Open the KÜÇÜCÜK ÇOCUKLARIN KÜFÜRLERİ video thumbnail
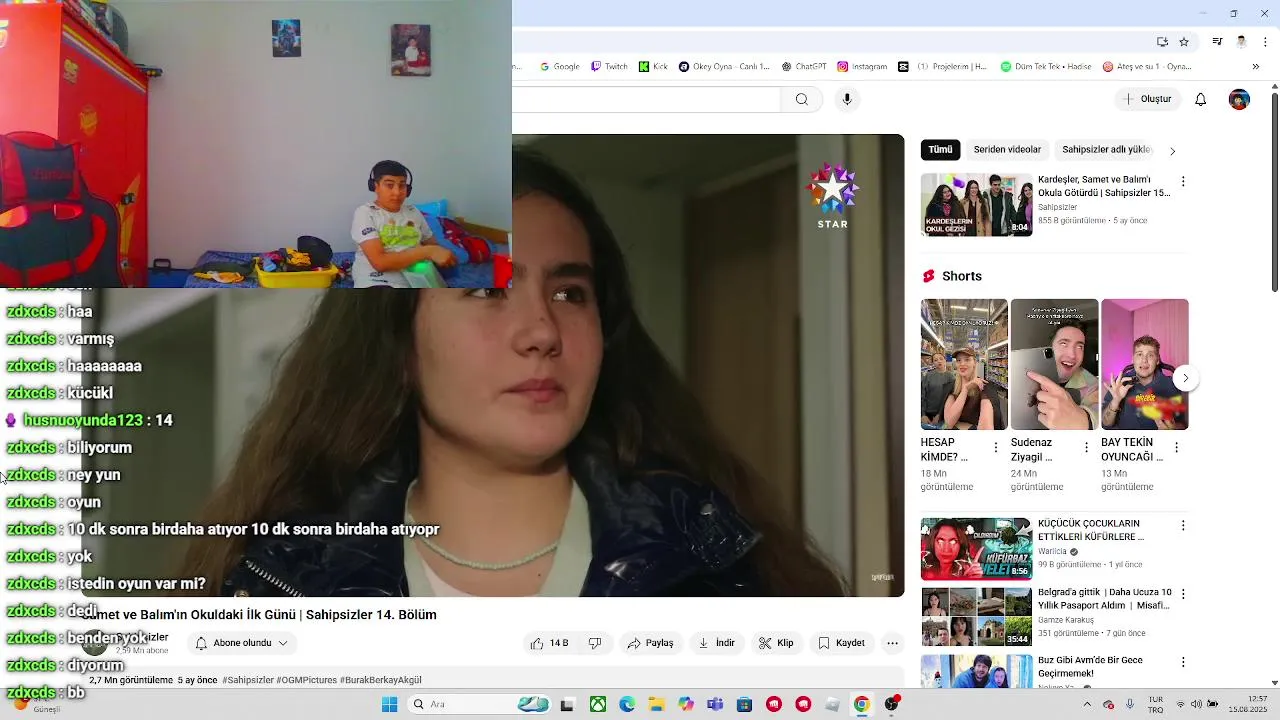1280x720 pixels. (x=976, y=548)
